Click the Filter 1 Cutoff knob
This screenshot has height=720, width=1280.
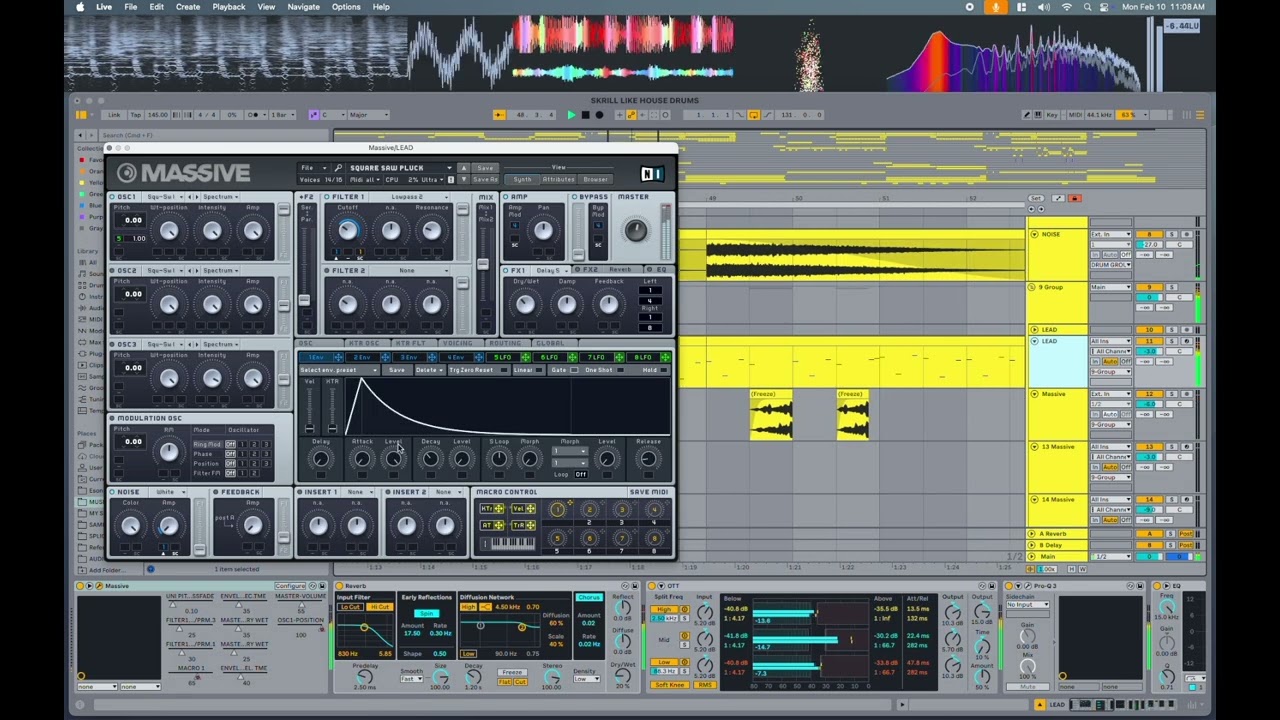pos(347,231)
